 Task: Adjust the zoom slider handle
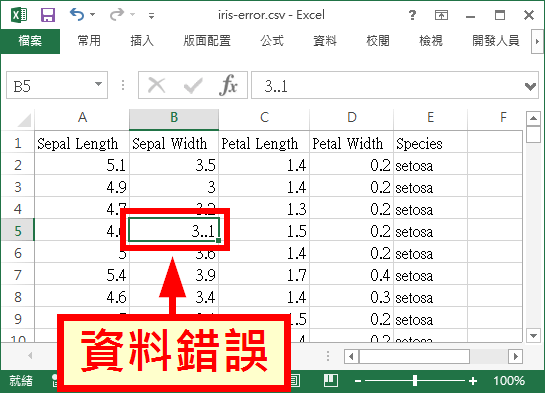tap(415, 381)
